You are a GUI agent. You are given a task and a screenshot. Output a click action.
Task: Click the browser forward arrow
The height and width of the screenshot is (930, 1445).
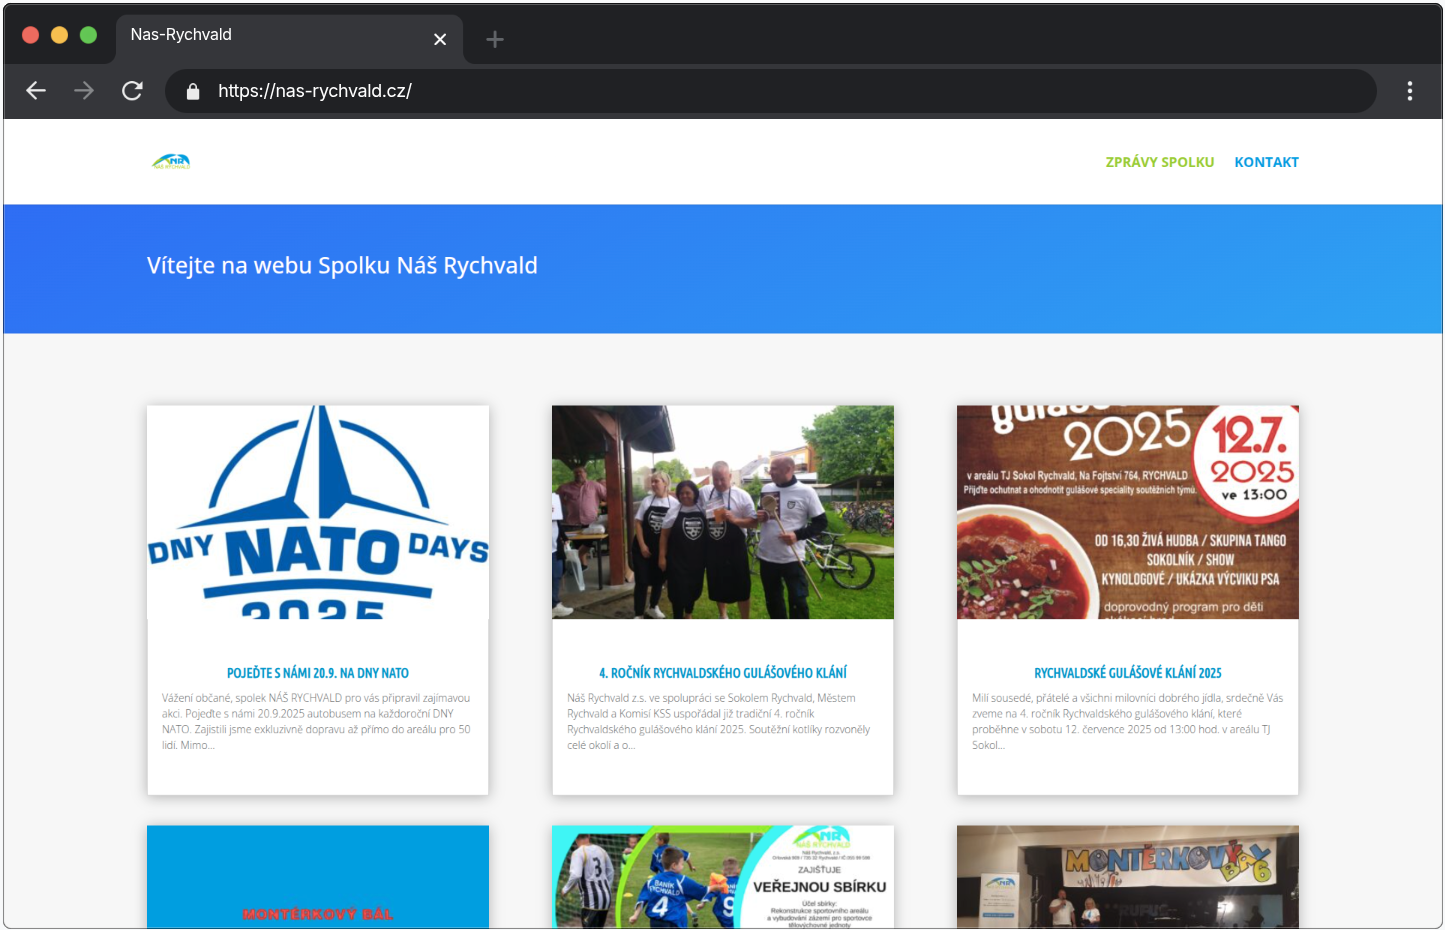point(84,91)
